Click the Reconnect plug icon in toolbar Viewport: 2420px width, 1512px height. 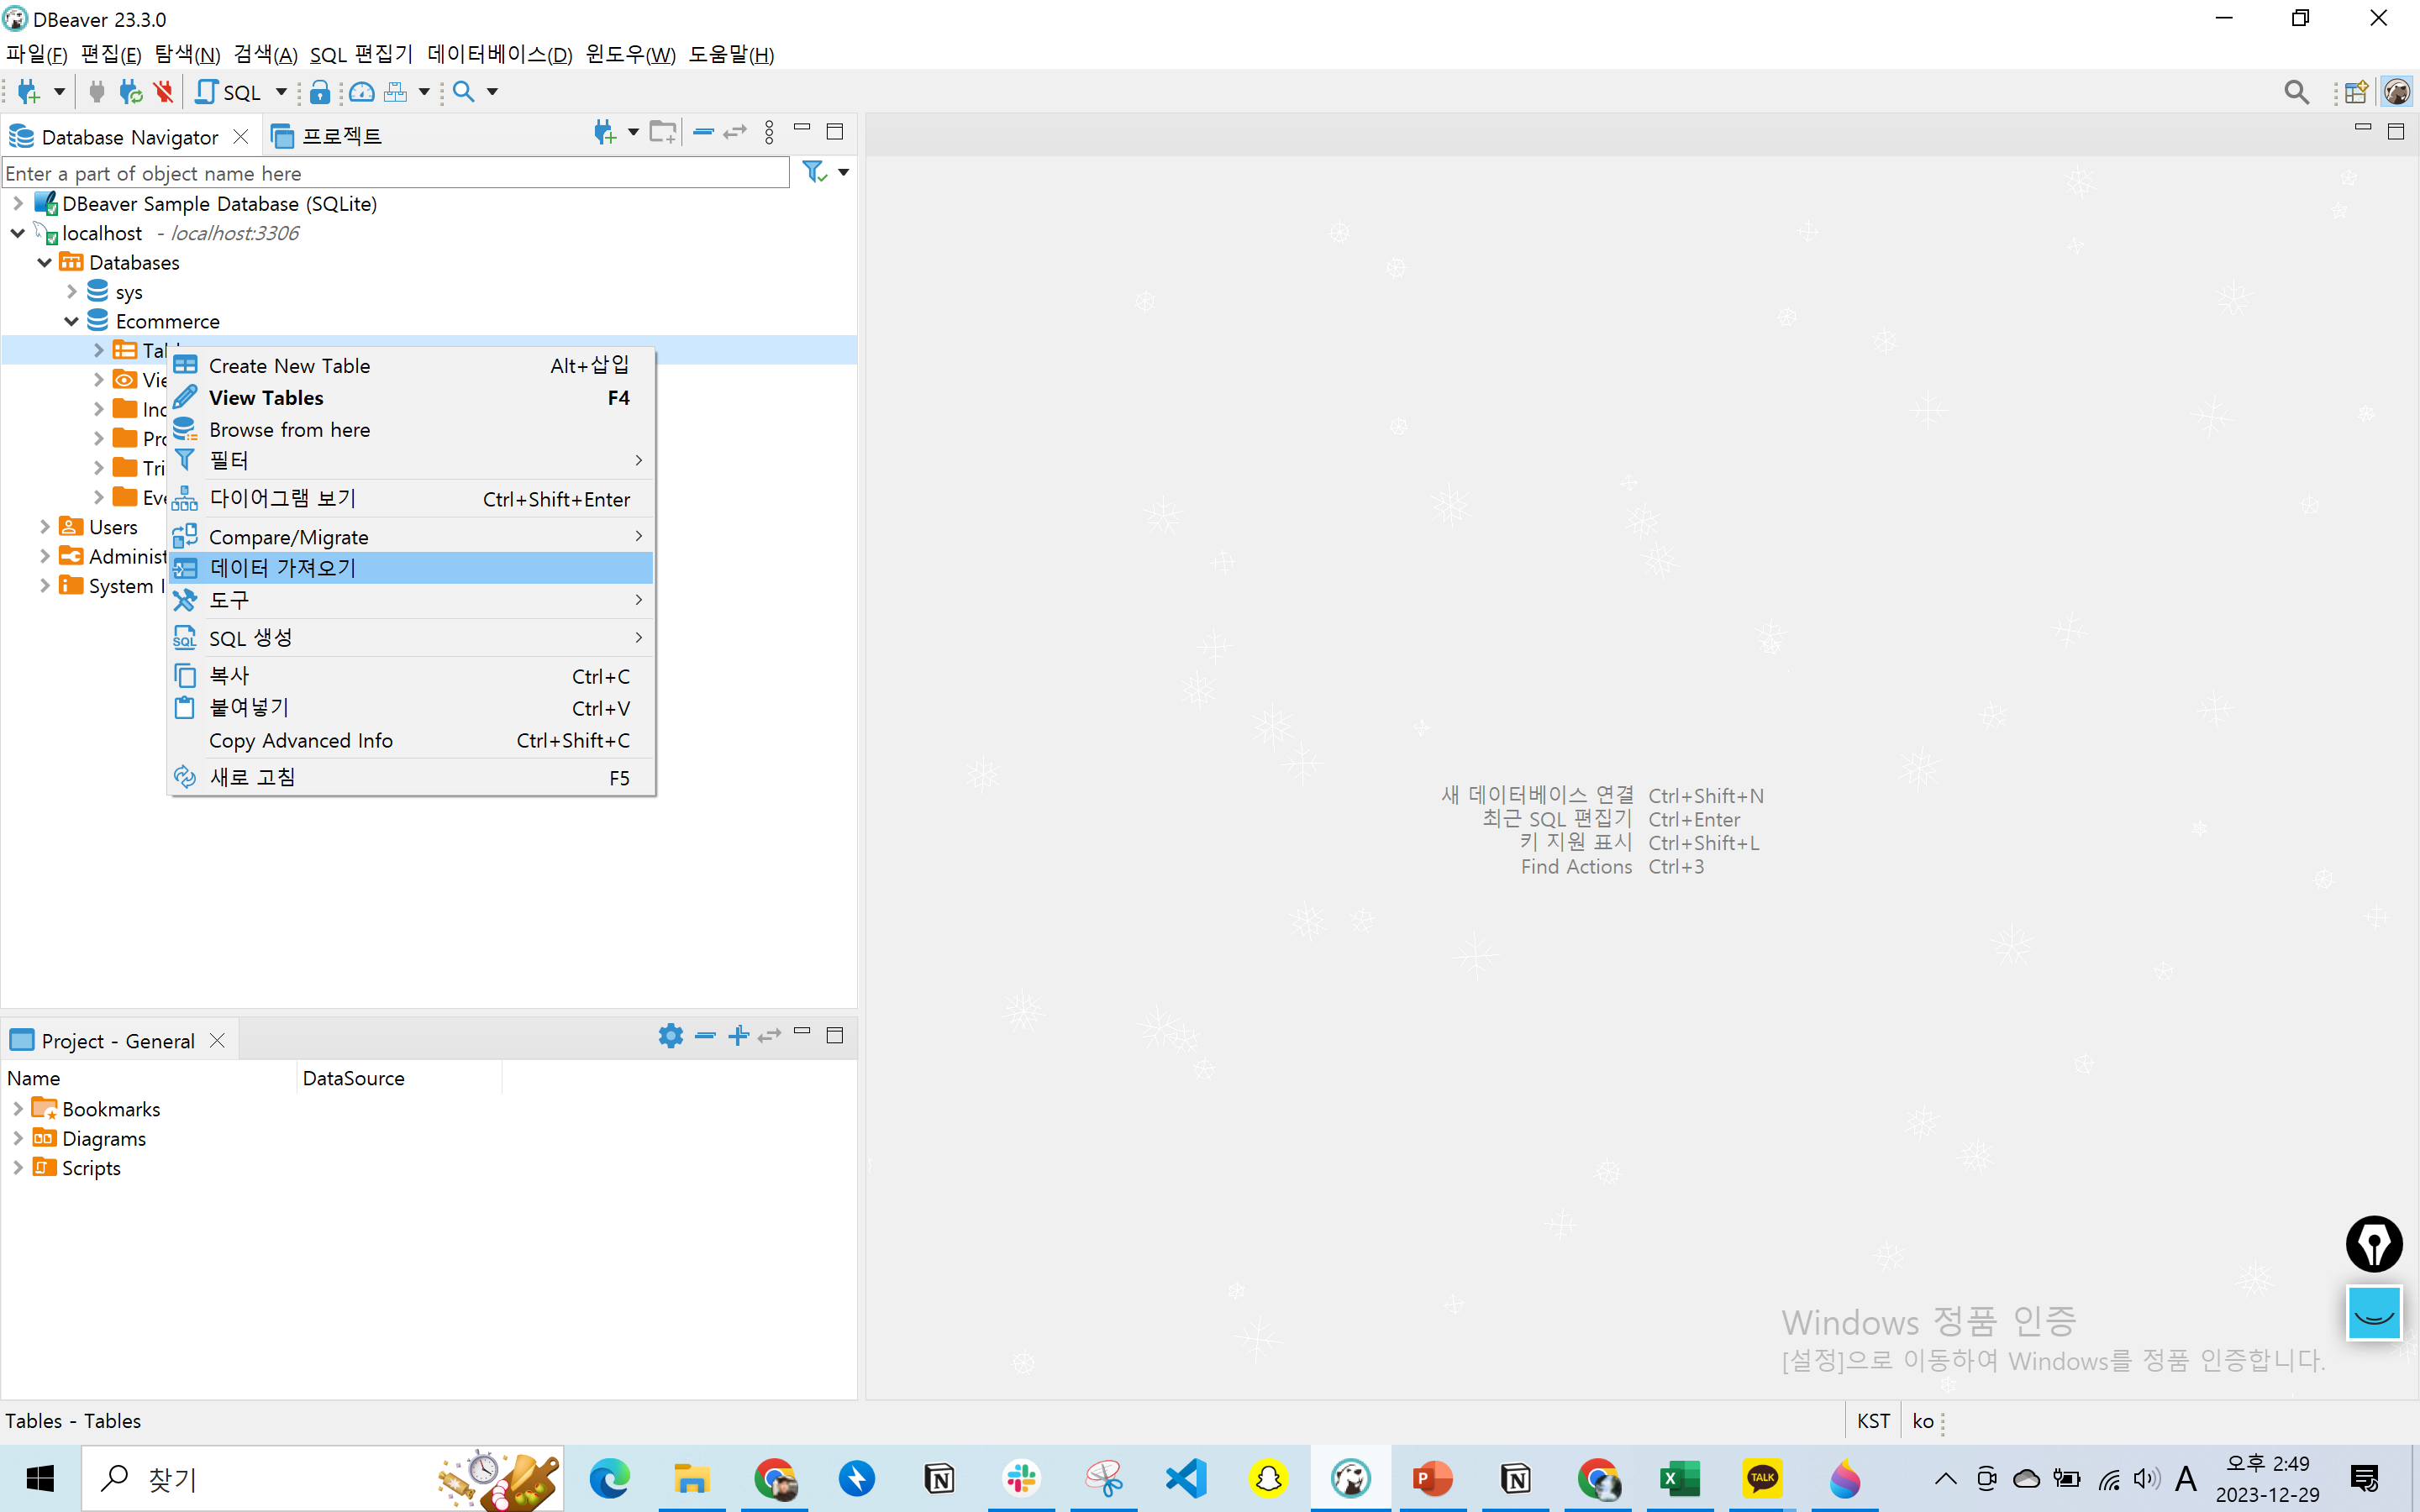tap(130, 92)
